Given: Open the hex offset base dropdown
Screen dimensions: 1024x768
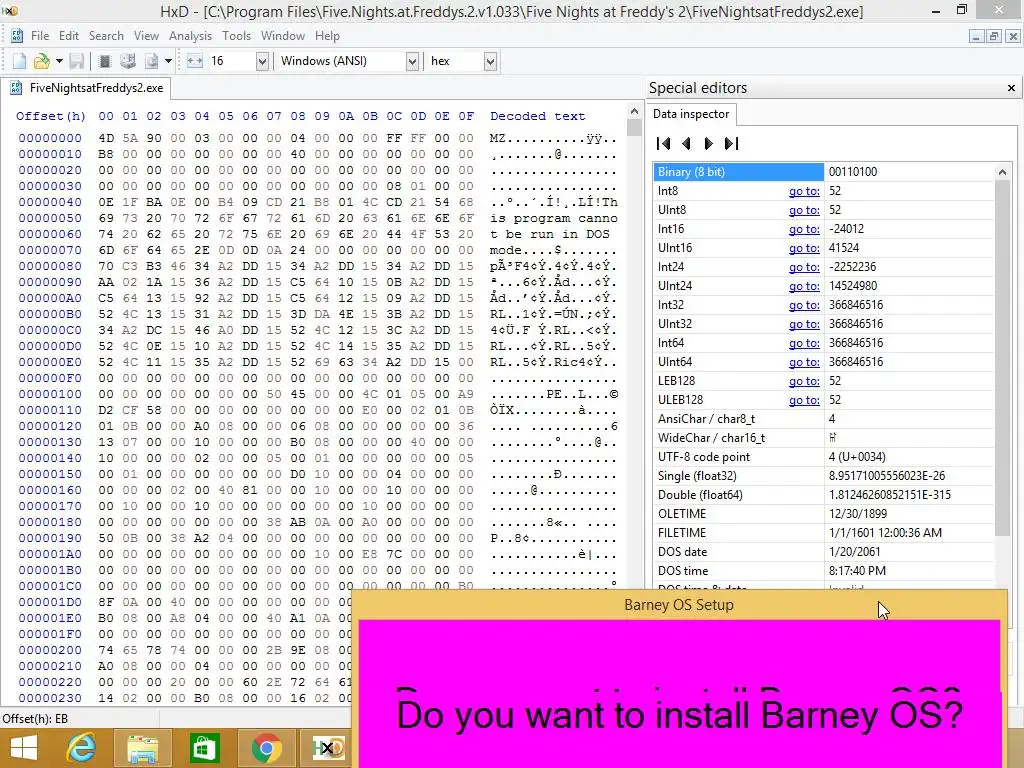Looking at the screenshot, I should (x=490, y=61).
